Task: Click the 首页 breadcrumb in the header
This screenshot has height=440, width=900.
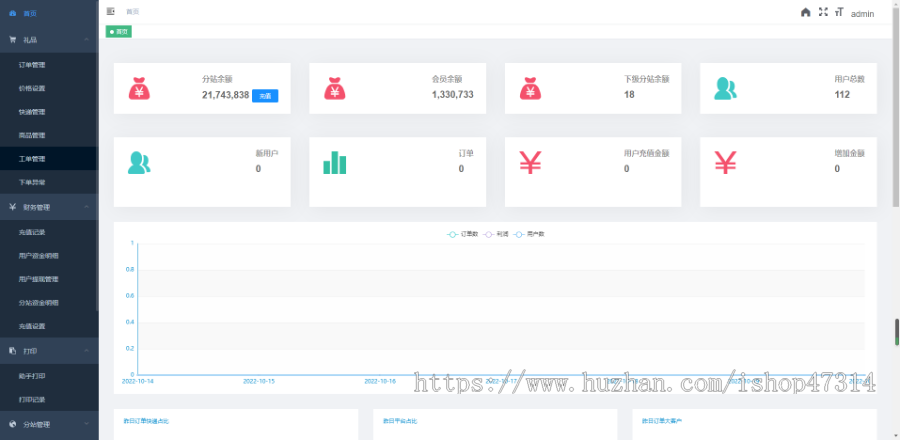Action: [x=133, y=11]
